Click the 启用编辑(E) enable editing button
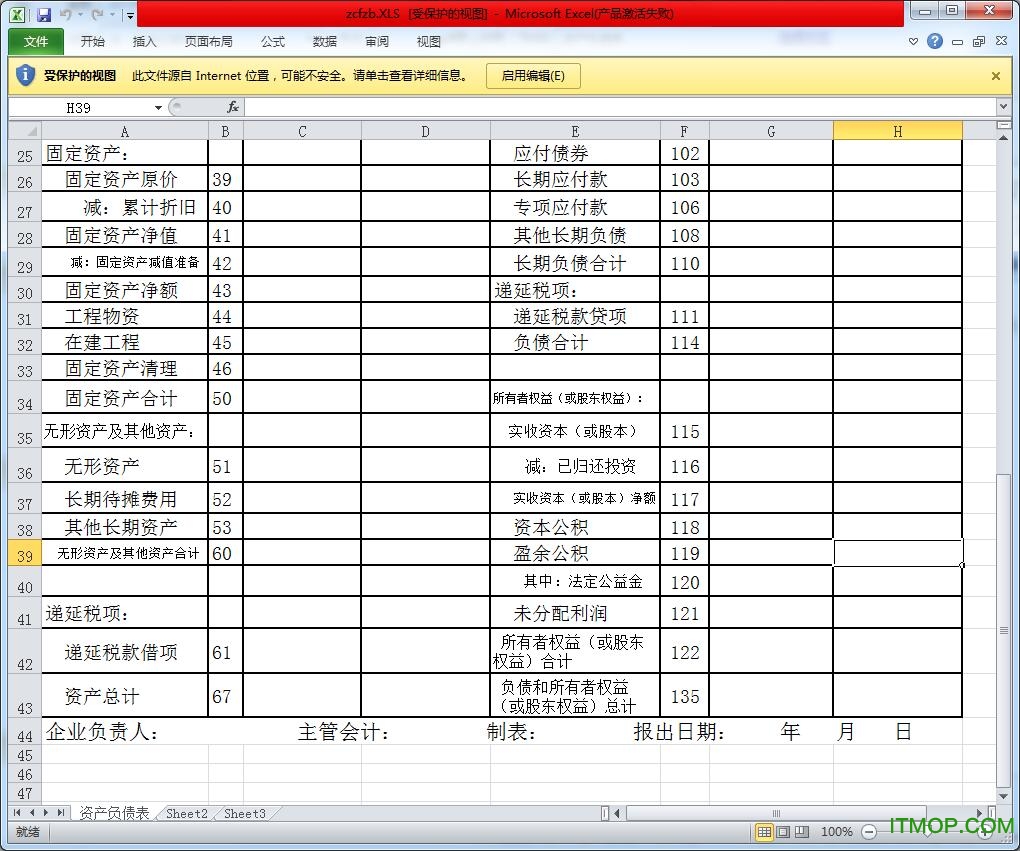The height and width of the screenshot is (851, 1020). 533,76
